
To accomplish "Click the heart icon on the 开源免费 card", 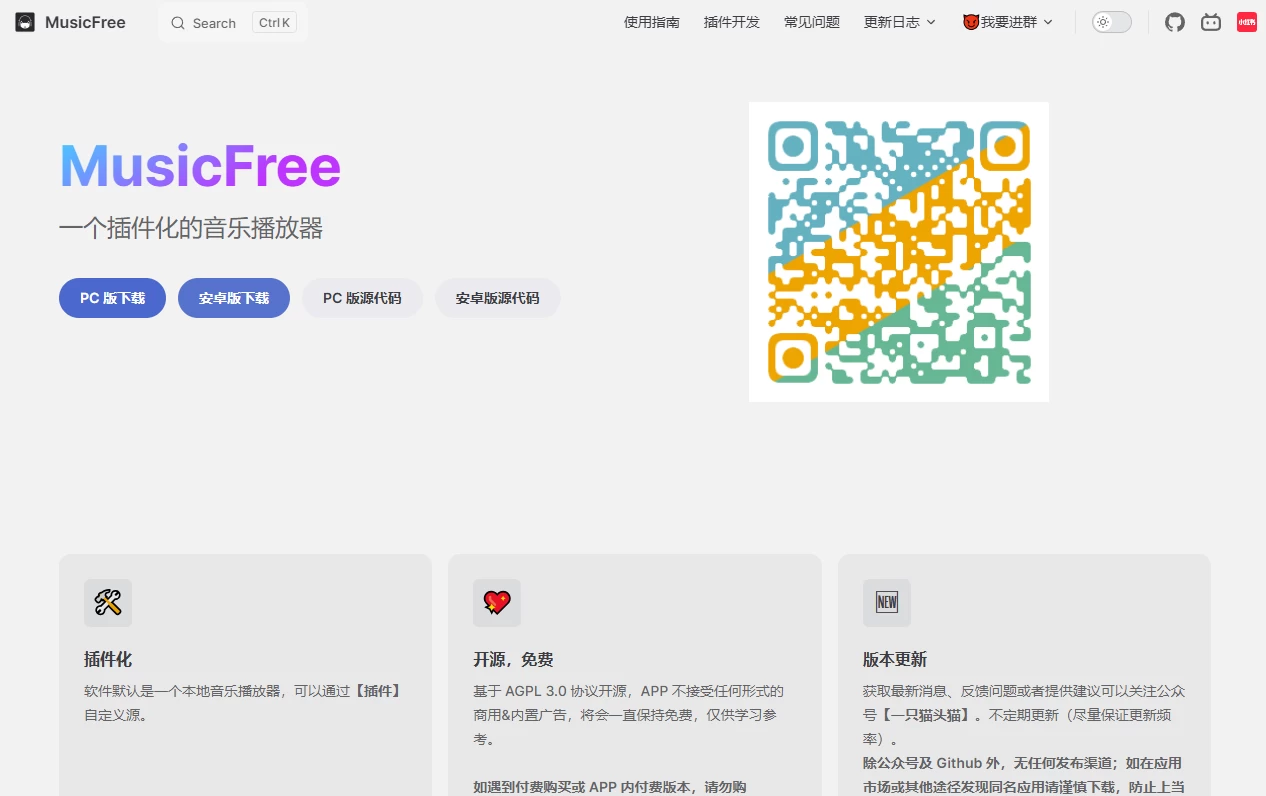I will (497, 602).
